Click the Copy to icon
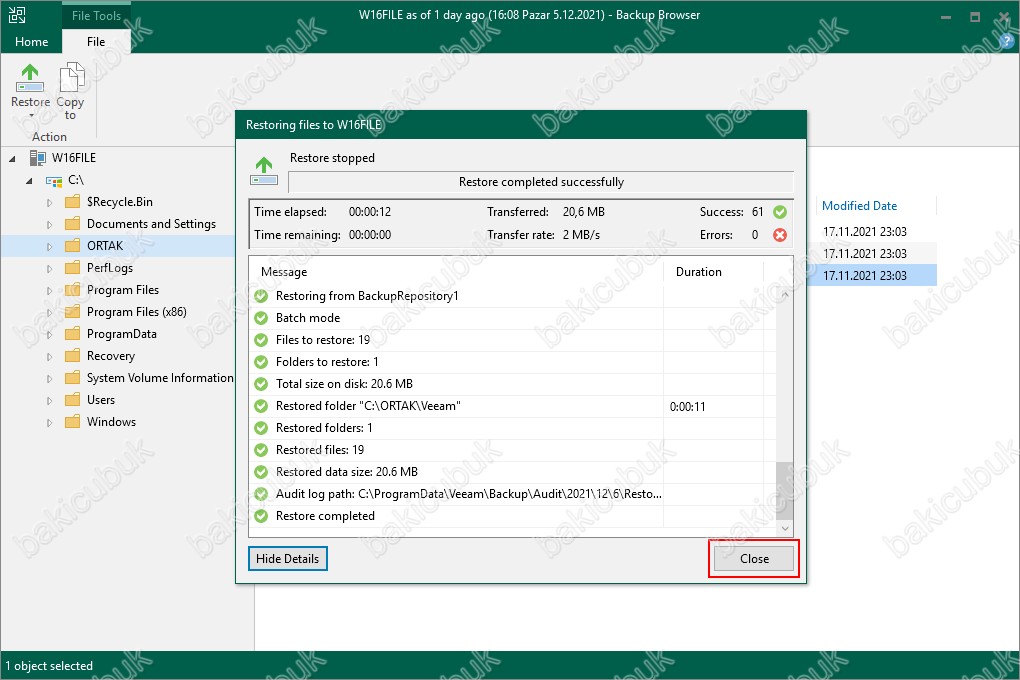 pos(72,77)
